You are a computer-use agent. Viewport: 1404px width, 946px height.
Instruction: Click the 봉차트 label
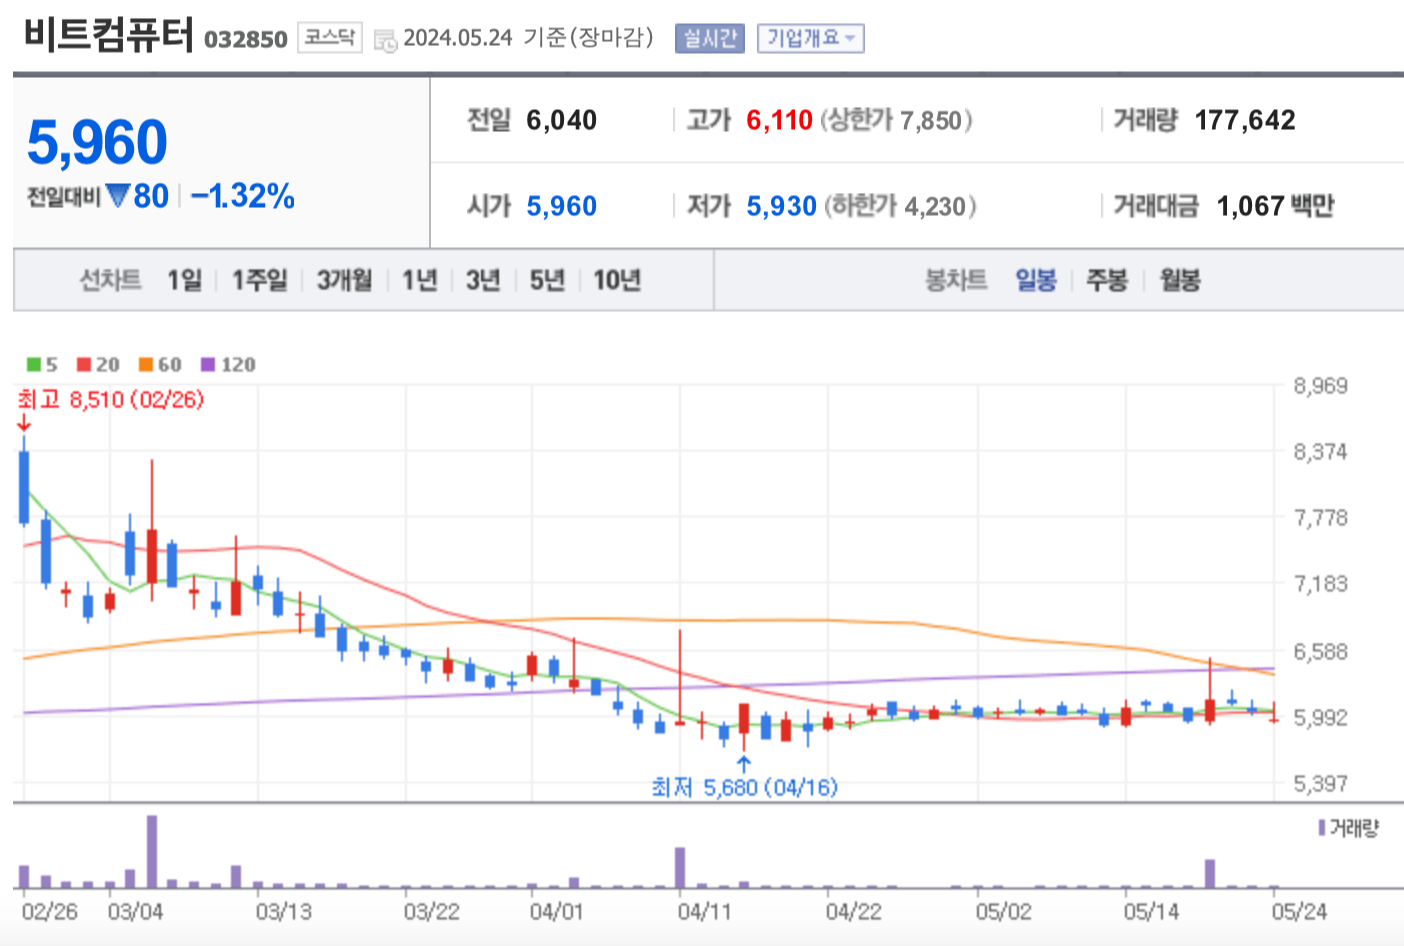click(956, 280)
